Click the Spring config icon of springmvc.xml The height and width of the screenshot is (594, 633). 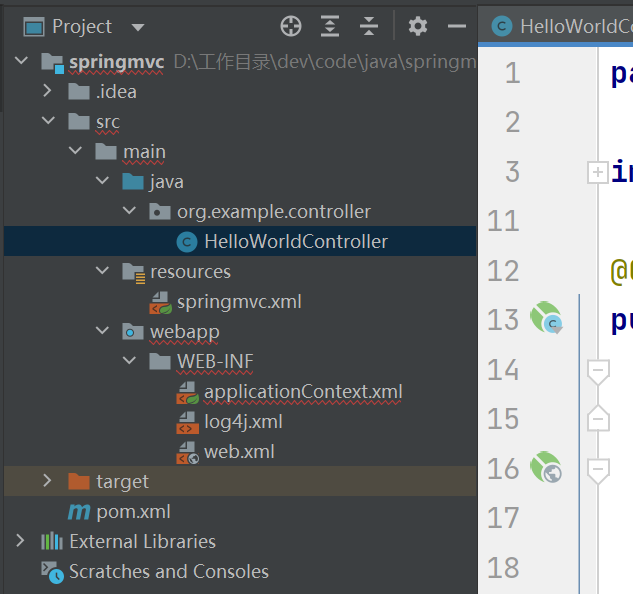(160, 303)
